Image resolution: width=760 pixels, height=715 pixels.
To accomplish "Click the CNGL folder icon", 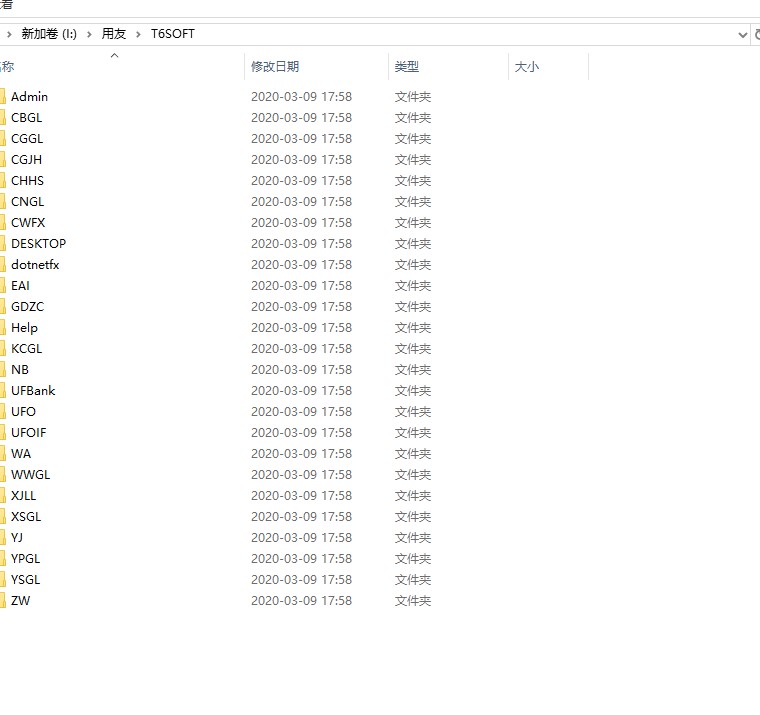I will tap(2, 202).
